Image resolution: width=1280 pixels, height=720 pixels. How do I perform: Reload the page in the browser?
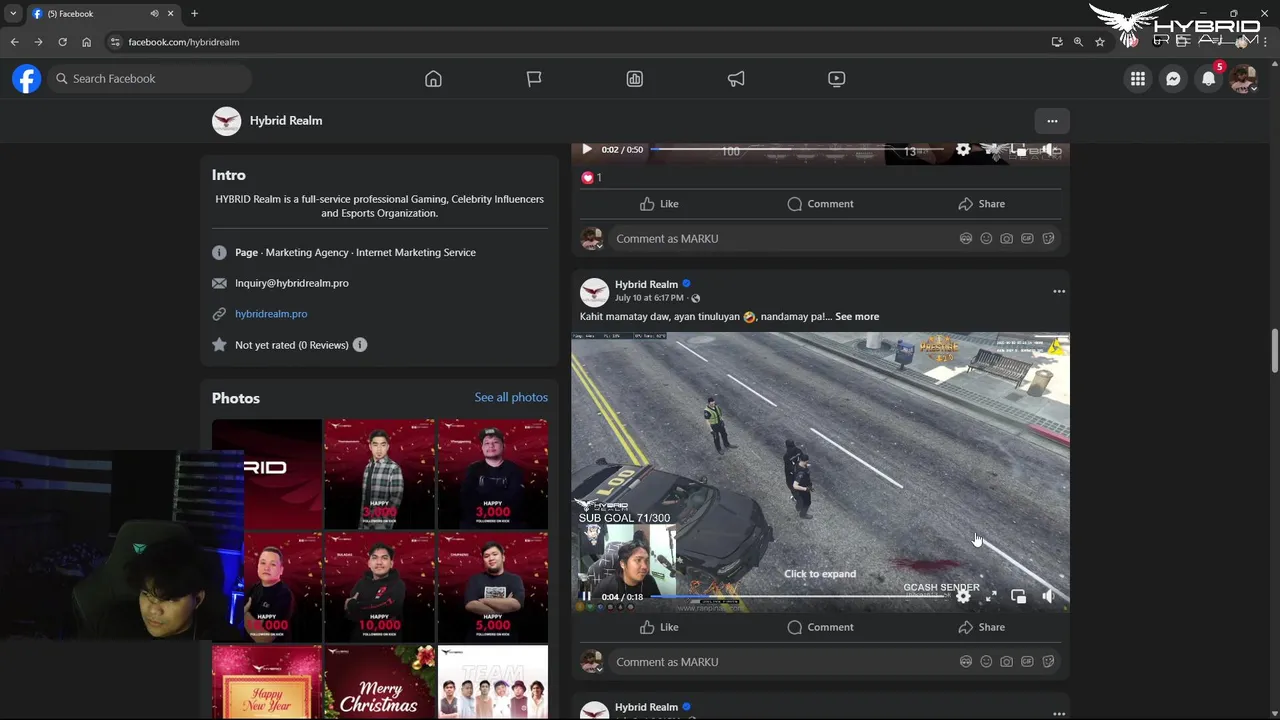point(62,42)
